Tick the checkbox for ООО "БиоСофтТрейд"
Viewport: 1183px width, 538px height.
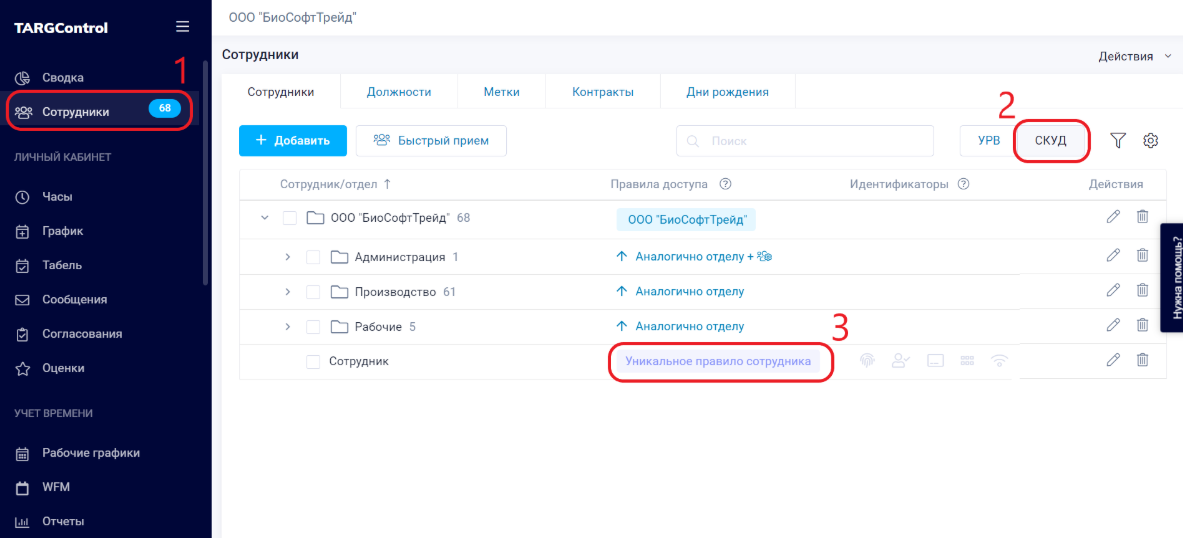(x=290, y=218)
